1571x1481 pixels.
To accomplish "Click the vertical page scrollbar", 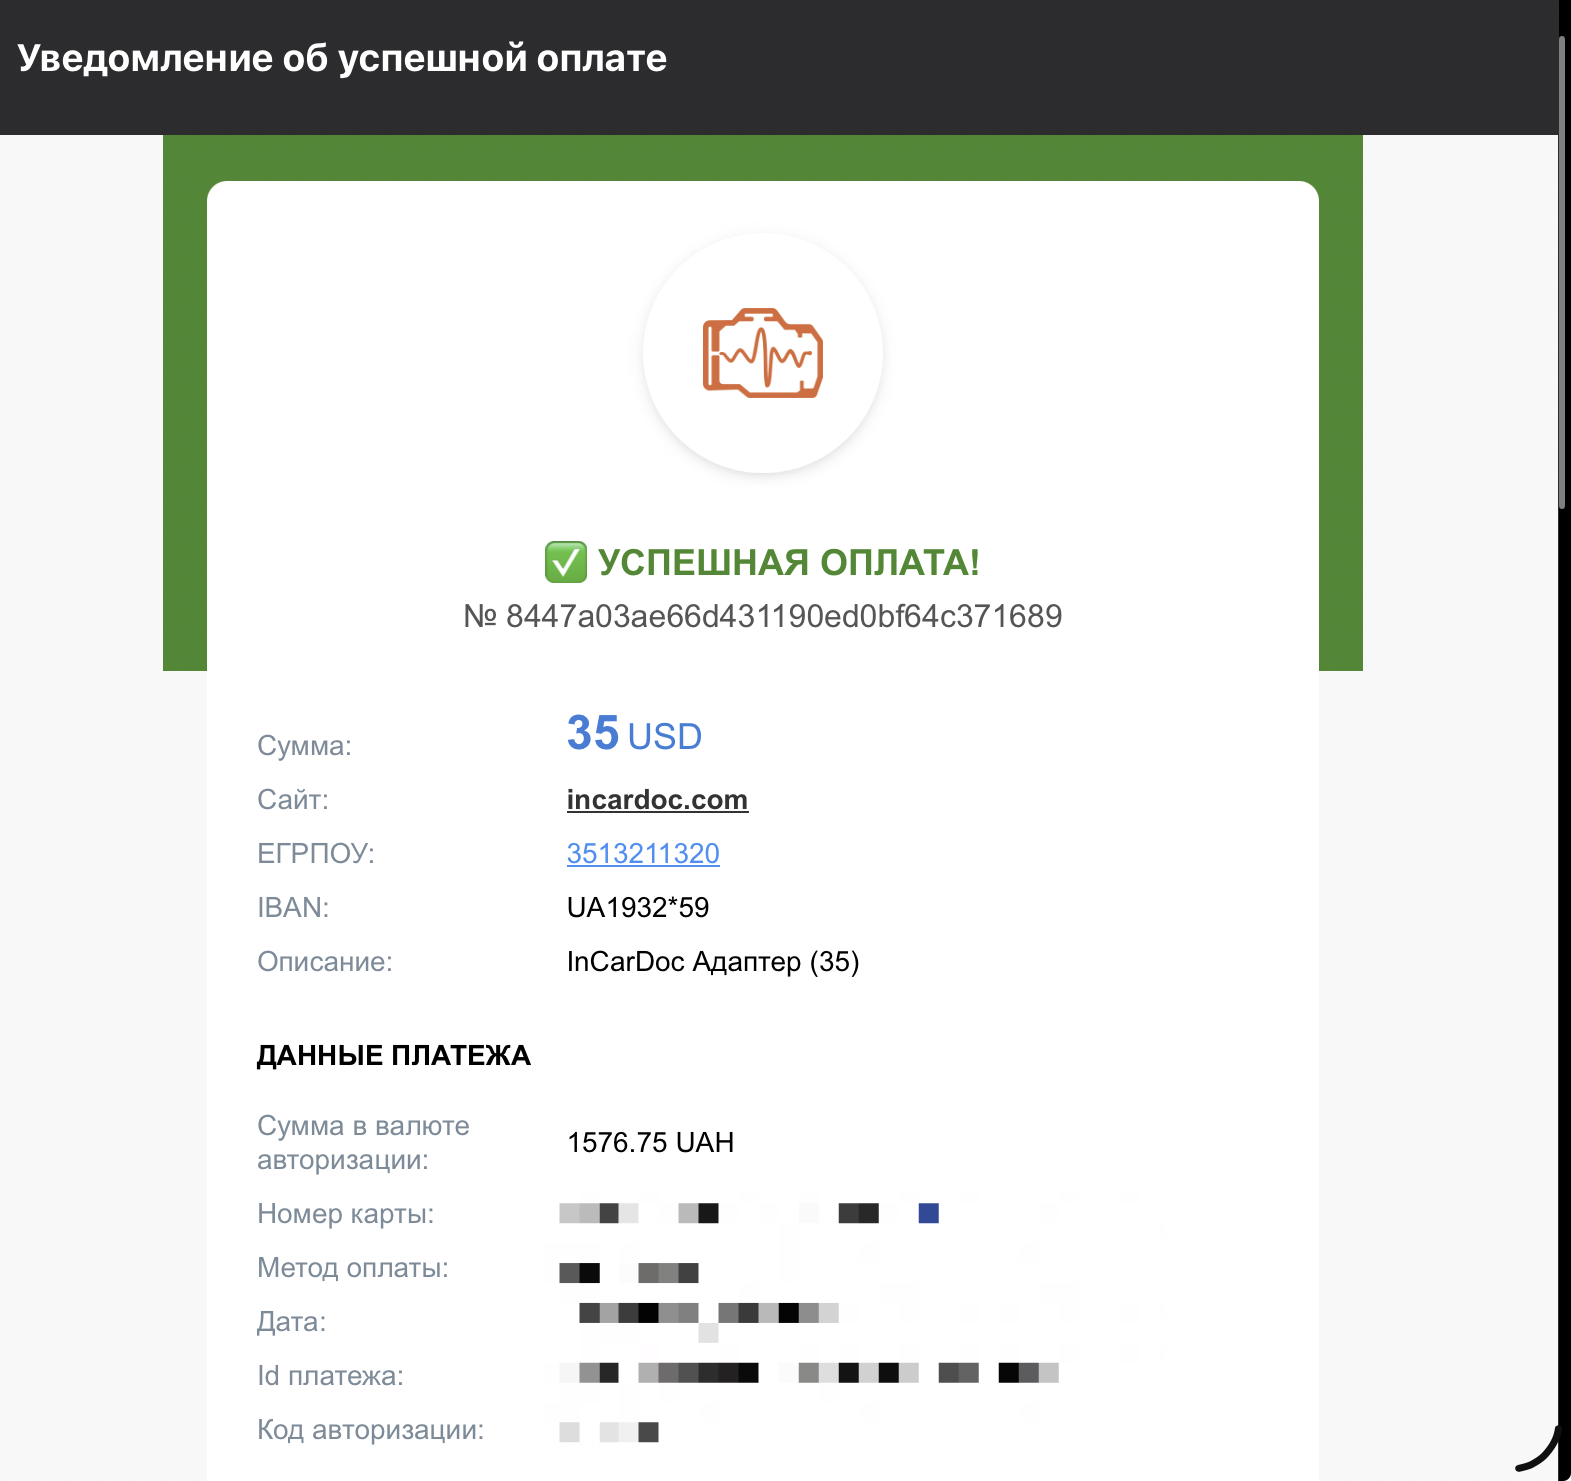I will click(x=1564, y=275).
